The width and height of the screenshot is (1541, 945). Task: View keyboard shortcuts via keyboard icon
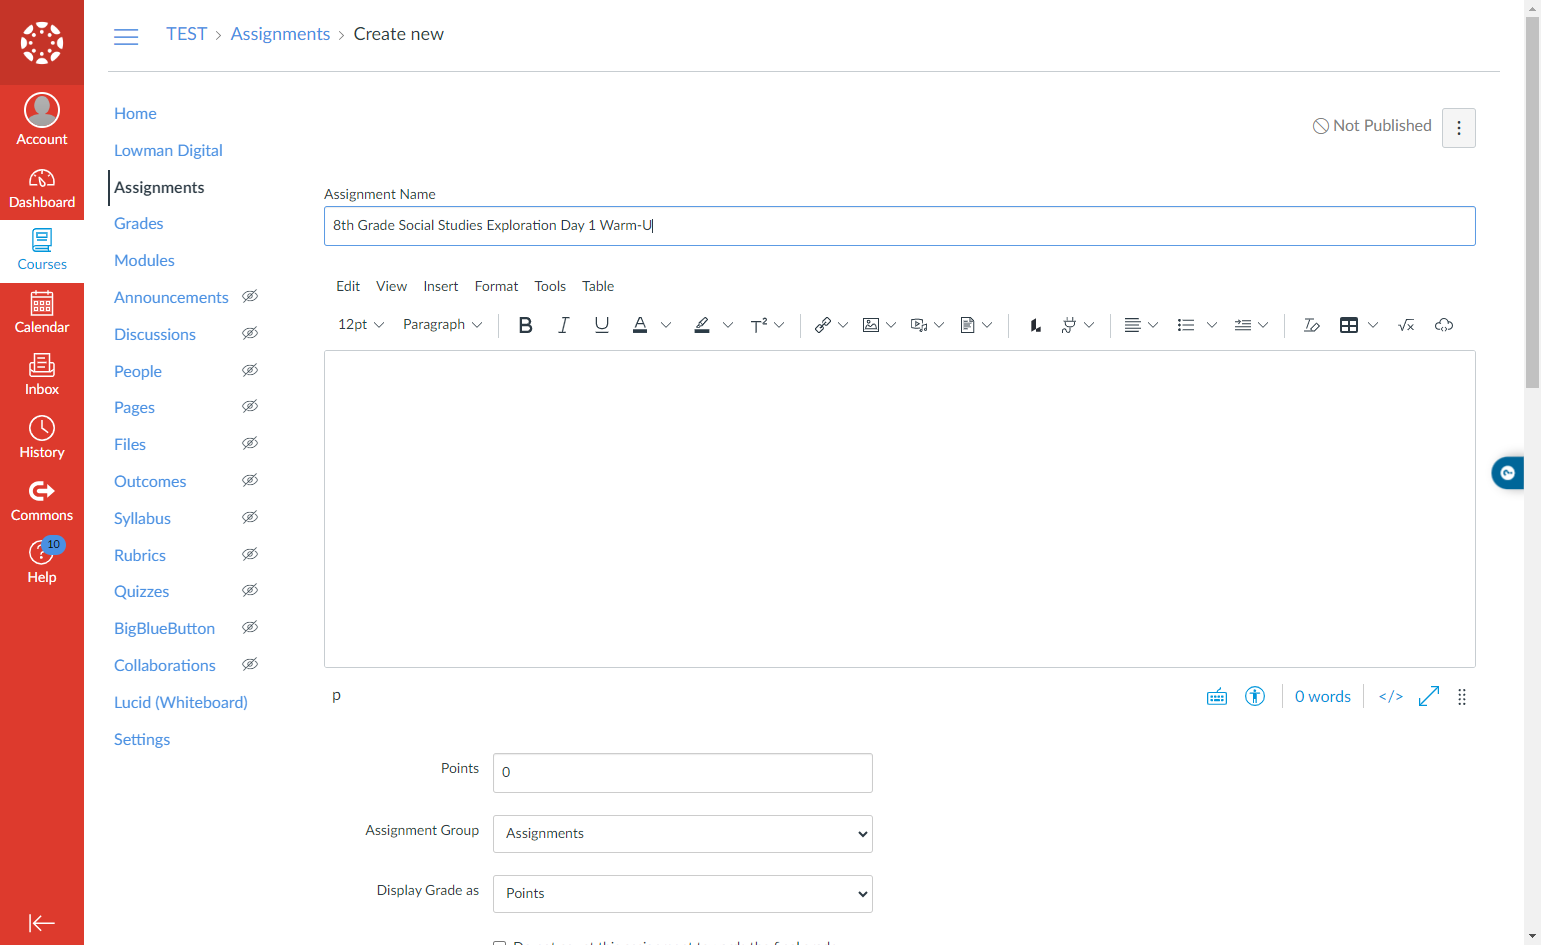1217,697
